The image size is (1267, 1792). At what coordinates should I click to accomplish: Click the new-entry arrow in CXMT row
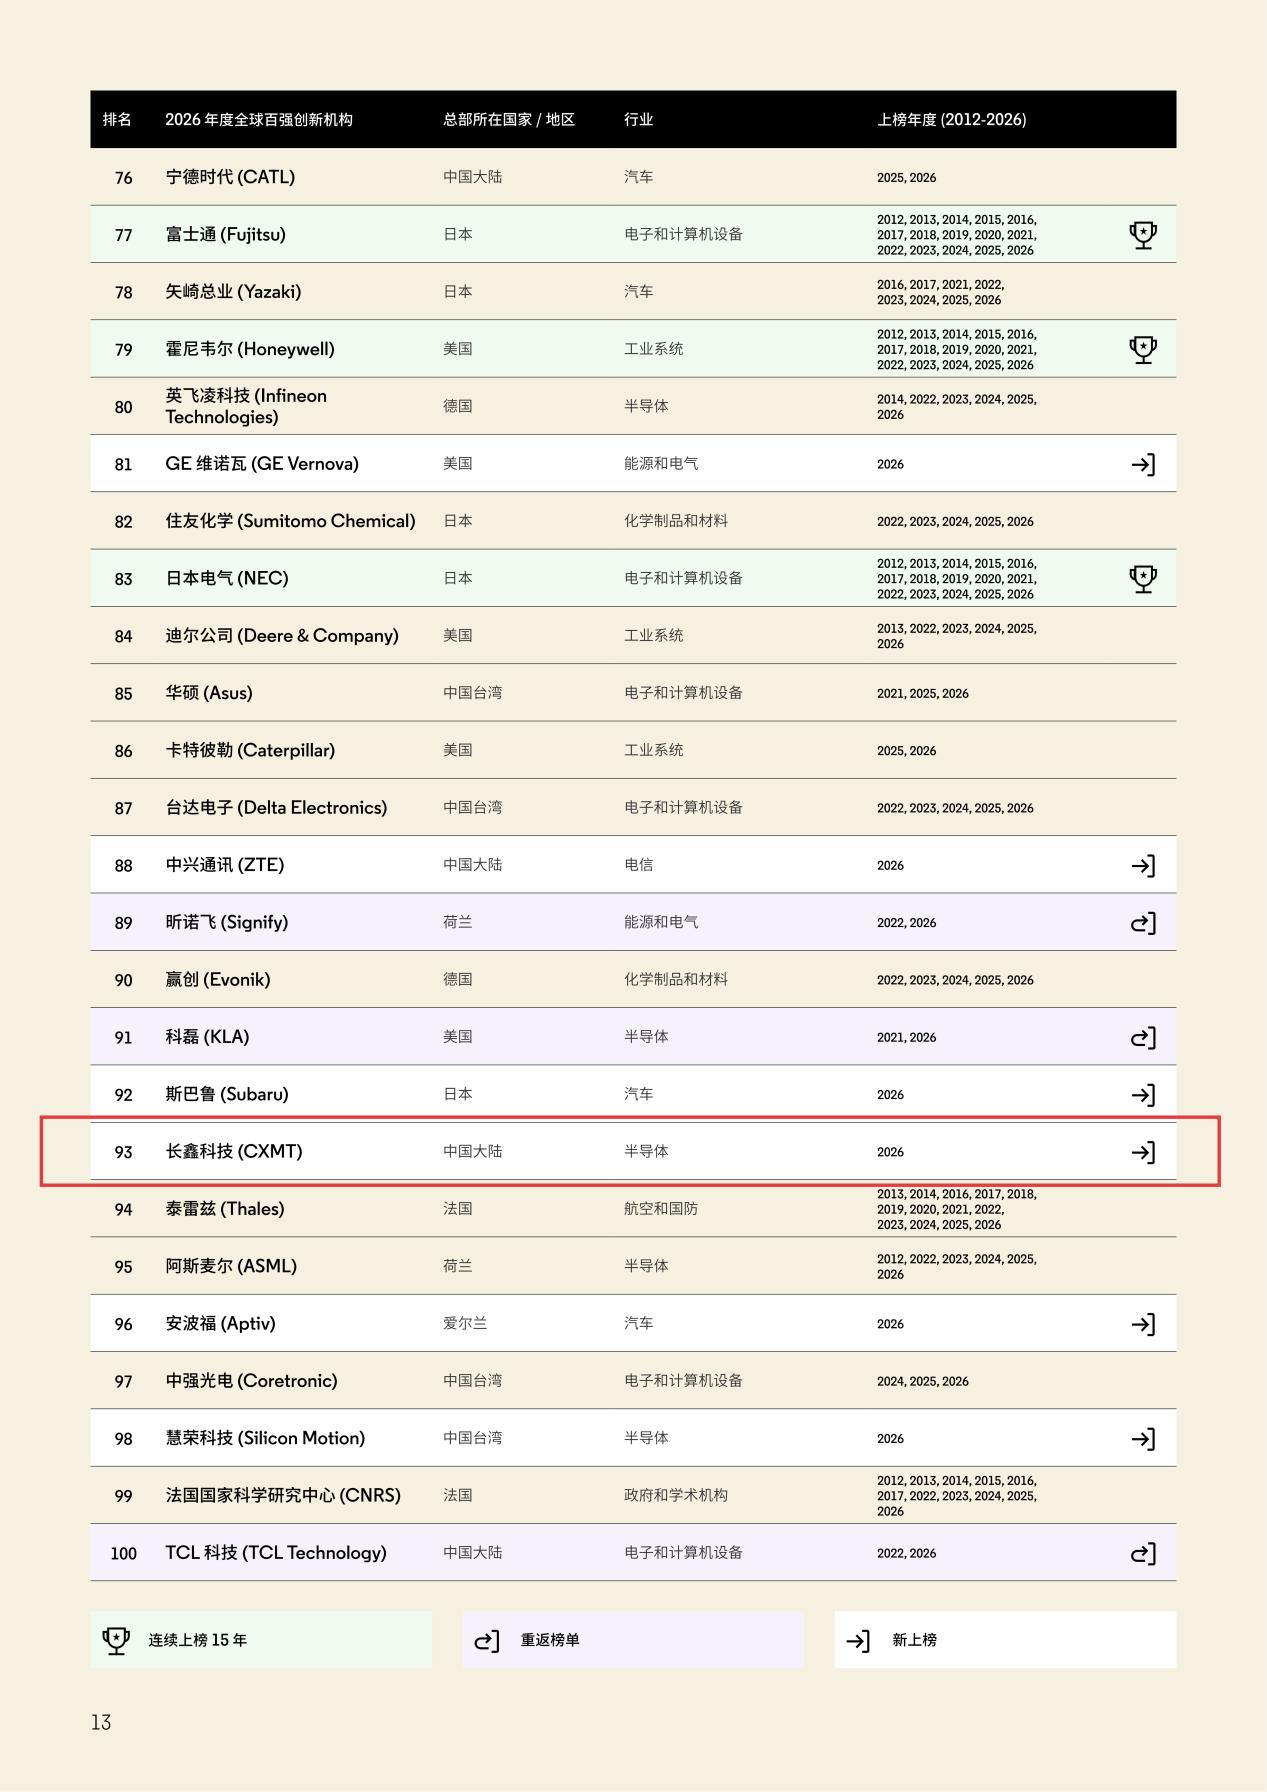point(1143,1152)
